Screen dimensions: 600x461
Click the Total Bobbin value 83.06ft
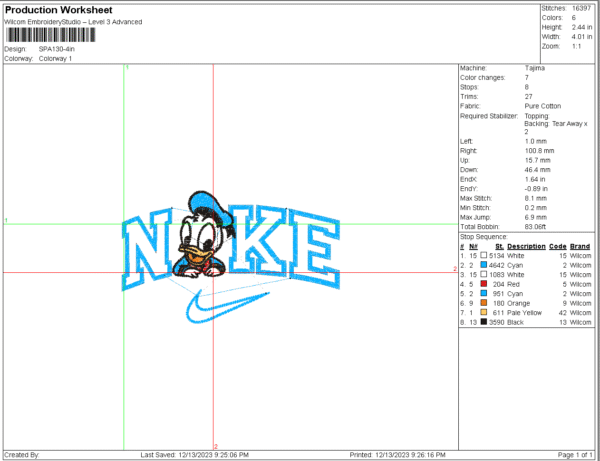[x=535, y=227]
